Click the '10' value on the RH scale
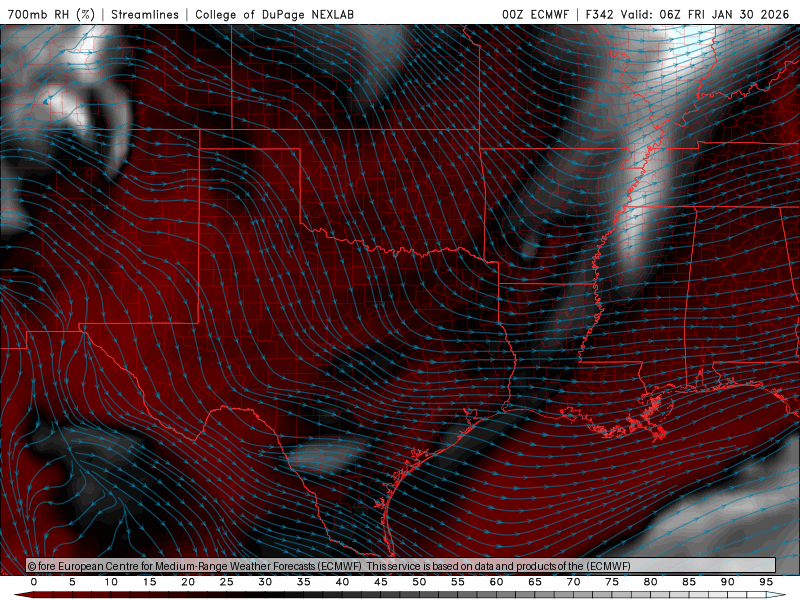Image resolution: width=800 pixels, height=600 pixels. click(111, 582)
